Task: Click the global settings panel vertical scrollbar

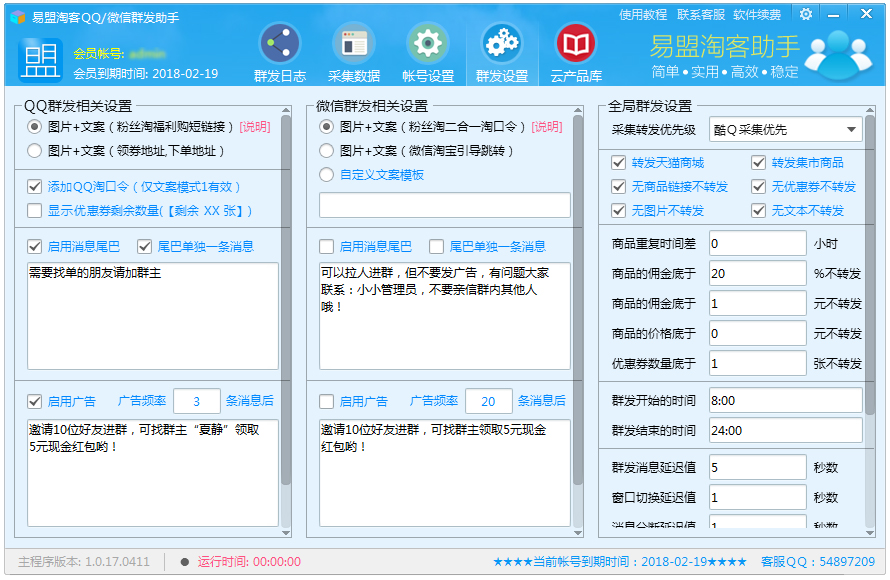Action: click(870, 300)
